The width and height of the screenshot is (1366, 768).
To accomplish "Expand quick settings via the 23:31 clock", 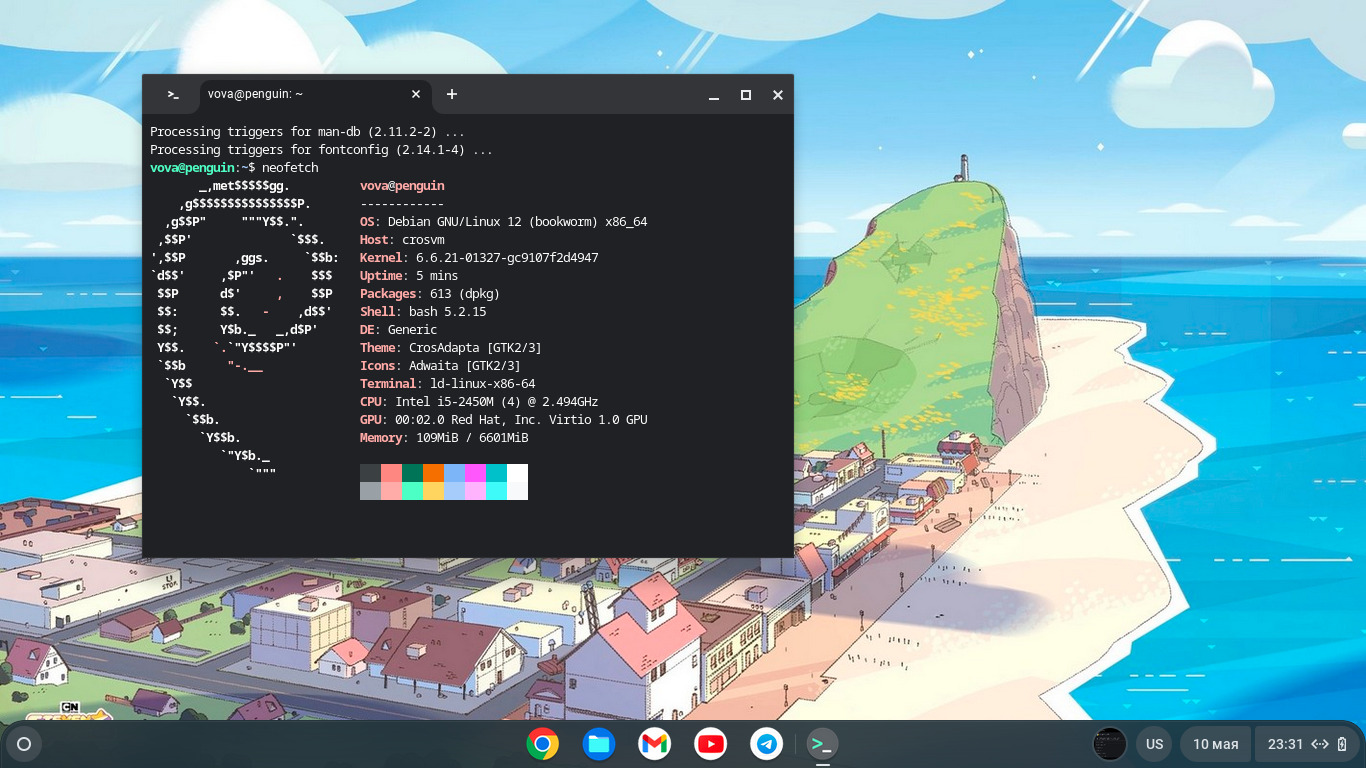I will coord(1285,744).
